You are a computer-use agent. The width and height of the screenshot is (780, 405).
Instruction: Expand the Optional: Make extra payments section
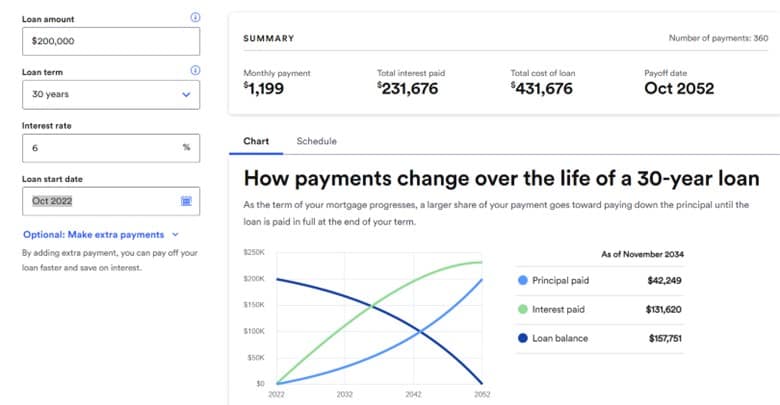(x=93, y=234)
